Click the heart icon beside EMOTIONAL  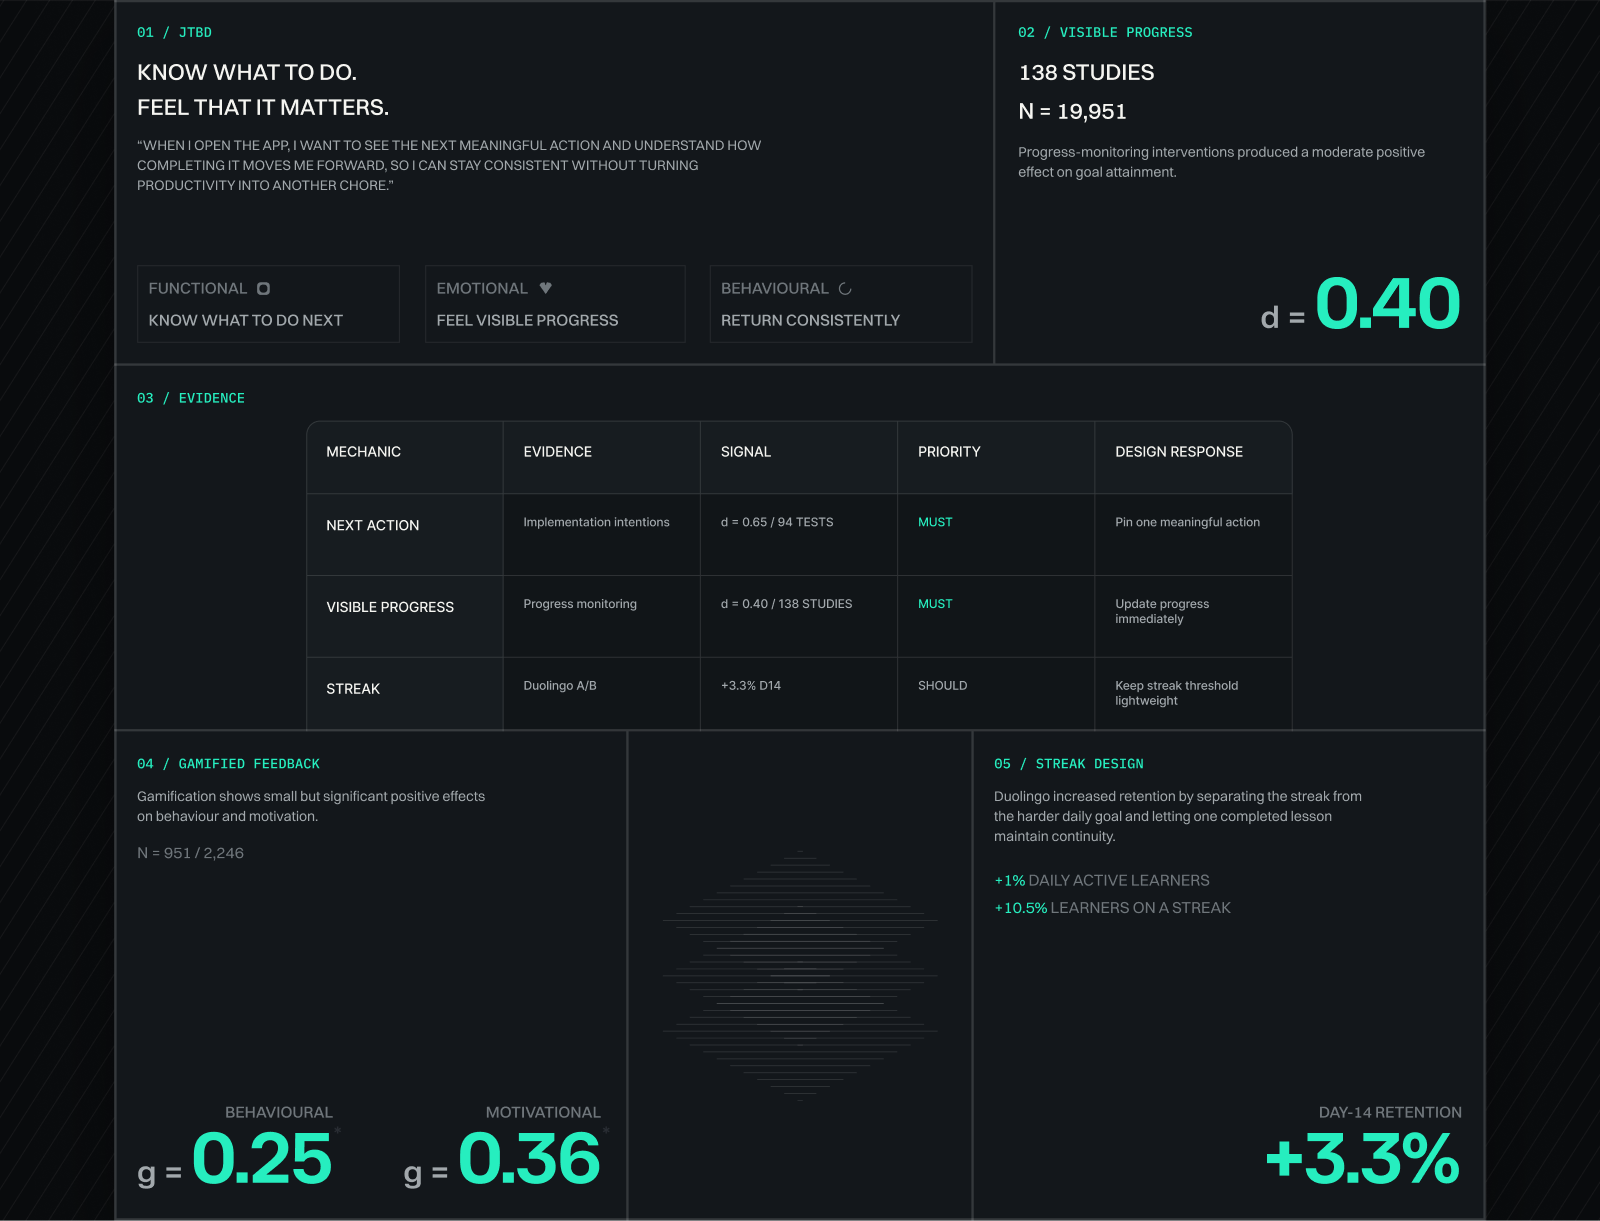(x=545, y=287)
